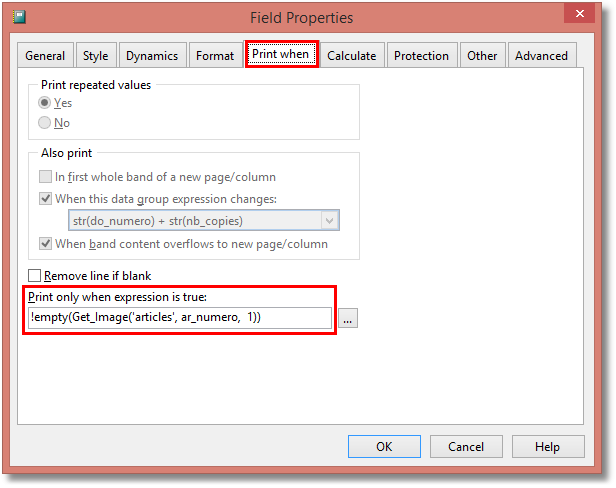616x488 pixels.
Task: Toggle When this data group expression changes
Action: point(46,198)
